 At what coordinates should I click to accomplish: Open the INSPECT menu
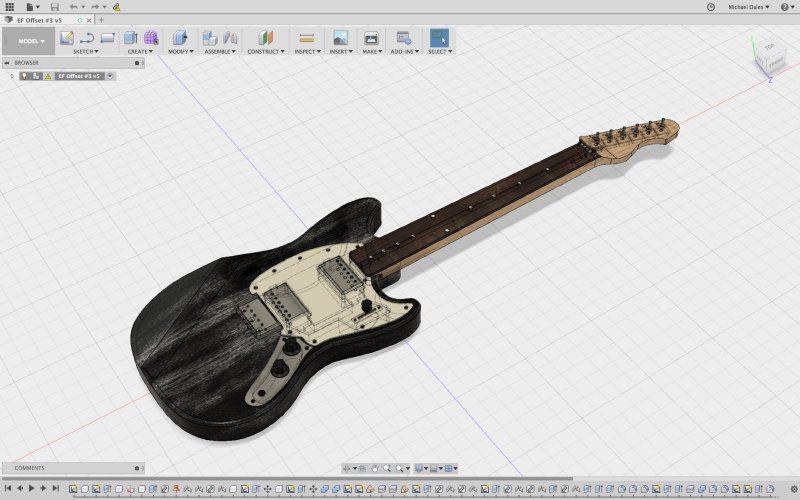pyautogui.click(x=307, y=51)
